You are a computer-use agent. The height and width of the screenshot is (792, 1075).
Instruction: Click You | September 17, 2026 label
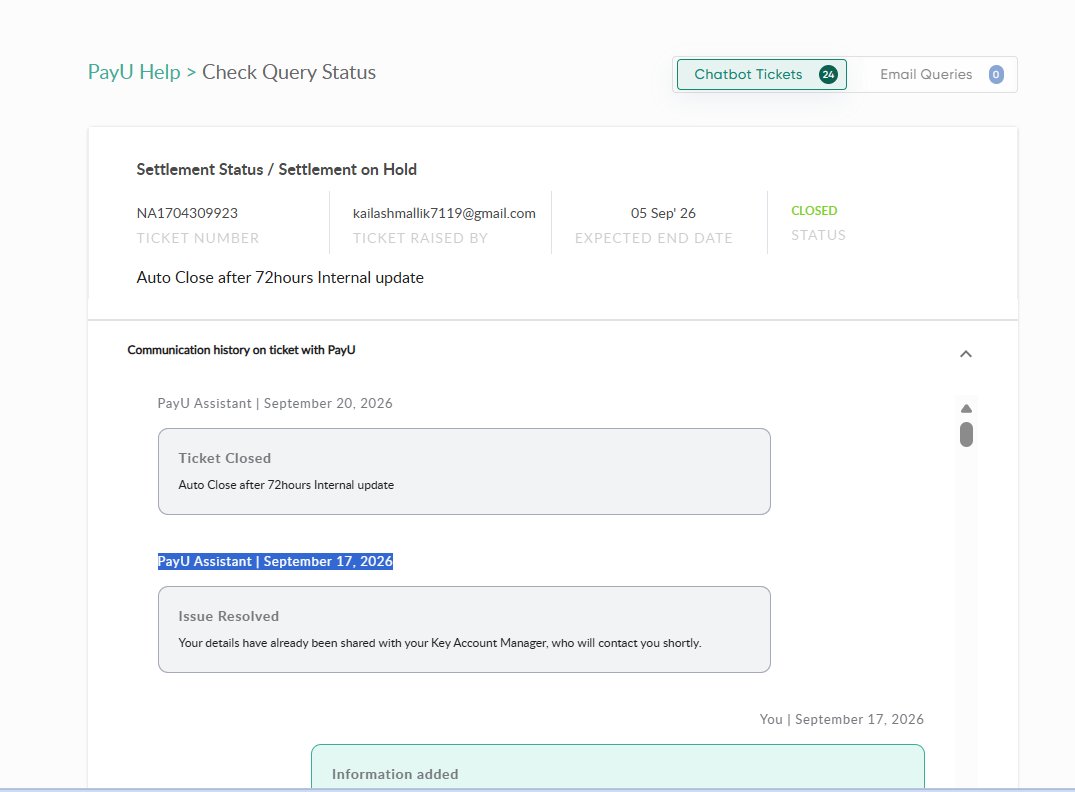pos(841,719)
